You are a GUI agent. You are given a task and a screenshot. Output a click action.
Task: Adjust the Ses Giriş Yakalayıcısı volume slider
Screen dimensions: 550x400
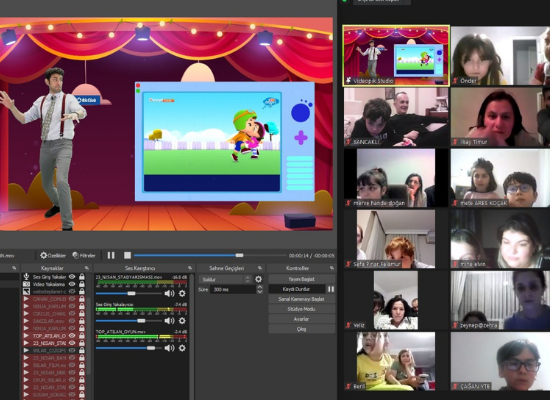[129, 321]
